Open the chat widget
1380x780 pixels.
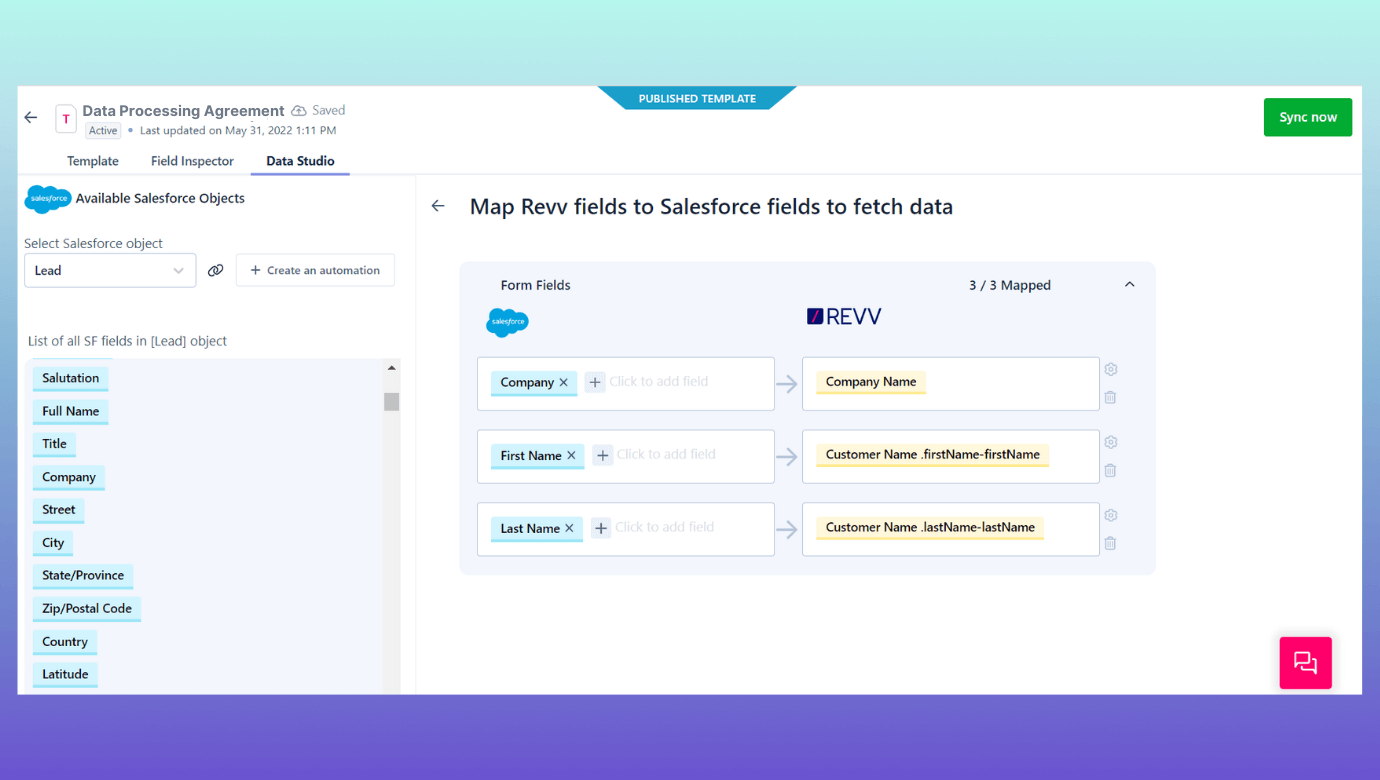[x=1306, y=663]
